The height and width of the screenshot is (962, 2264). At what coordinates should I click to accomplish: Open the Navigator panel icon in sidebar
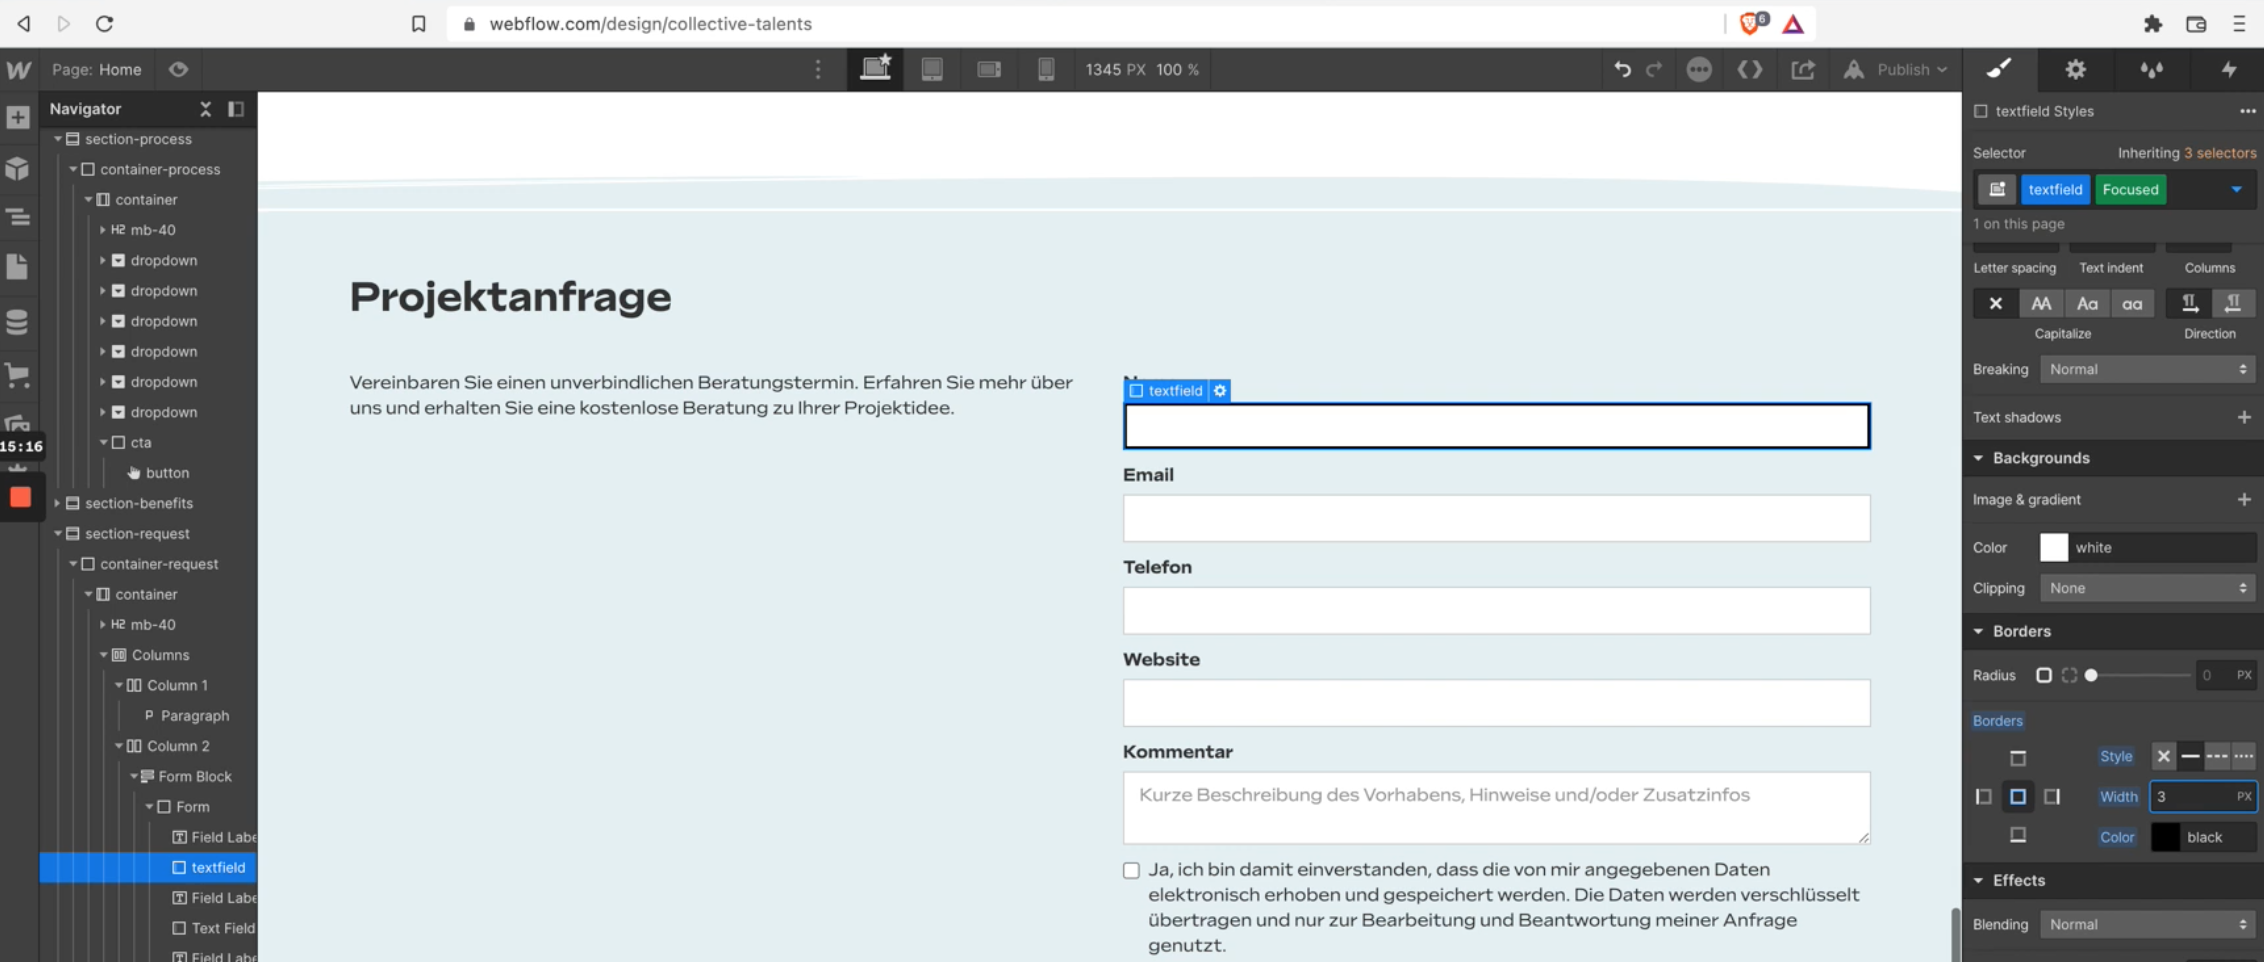[18, 217]
